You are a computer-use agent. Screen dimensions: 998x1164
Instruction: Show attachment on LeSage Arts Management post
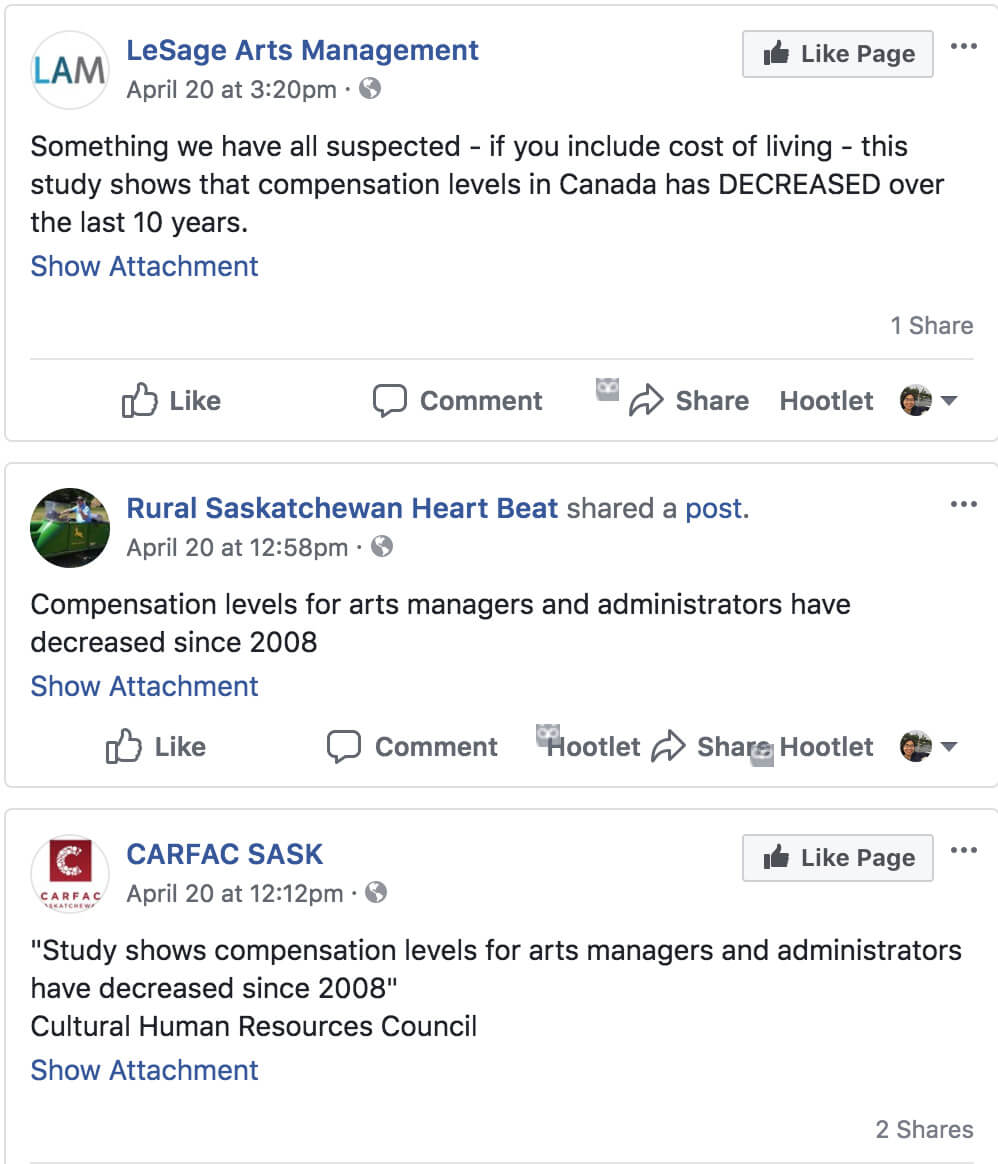coord(144,266)
